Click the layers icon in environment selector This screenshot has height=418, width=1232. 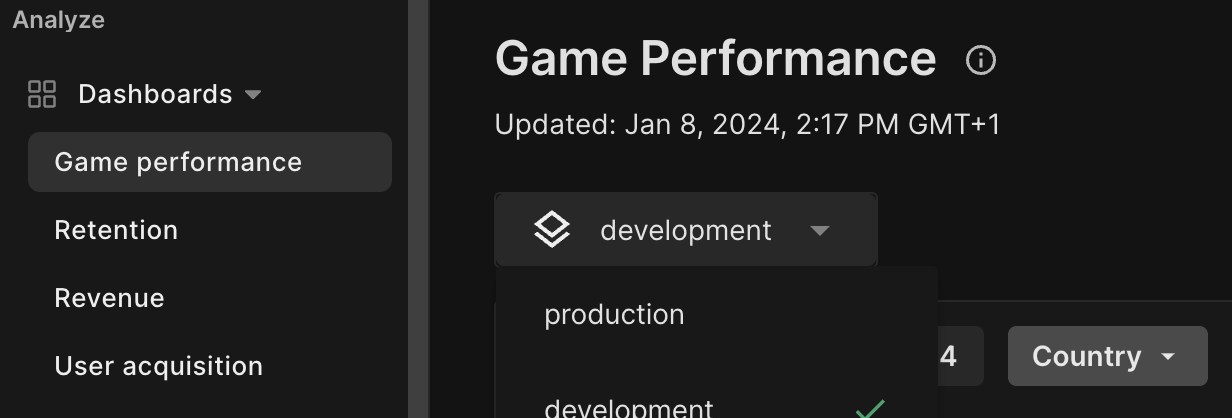[x=552, y=230]
